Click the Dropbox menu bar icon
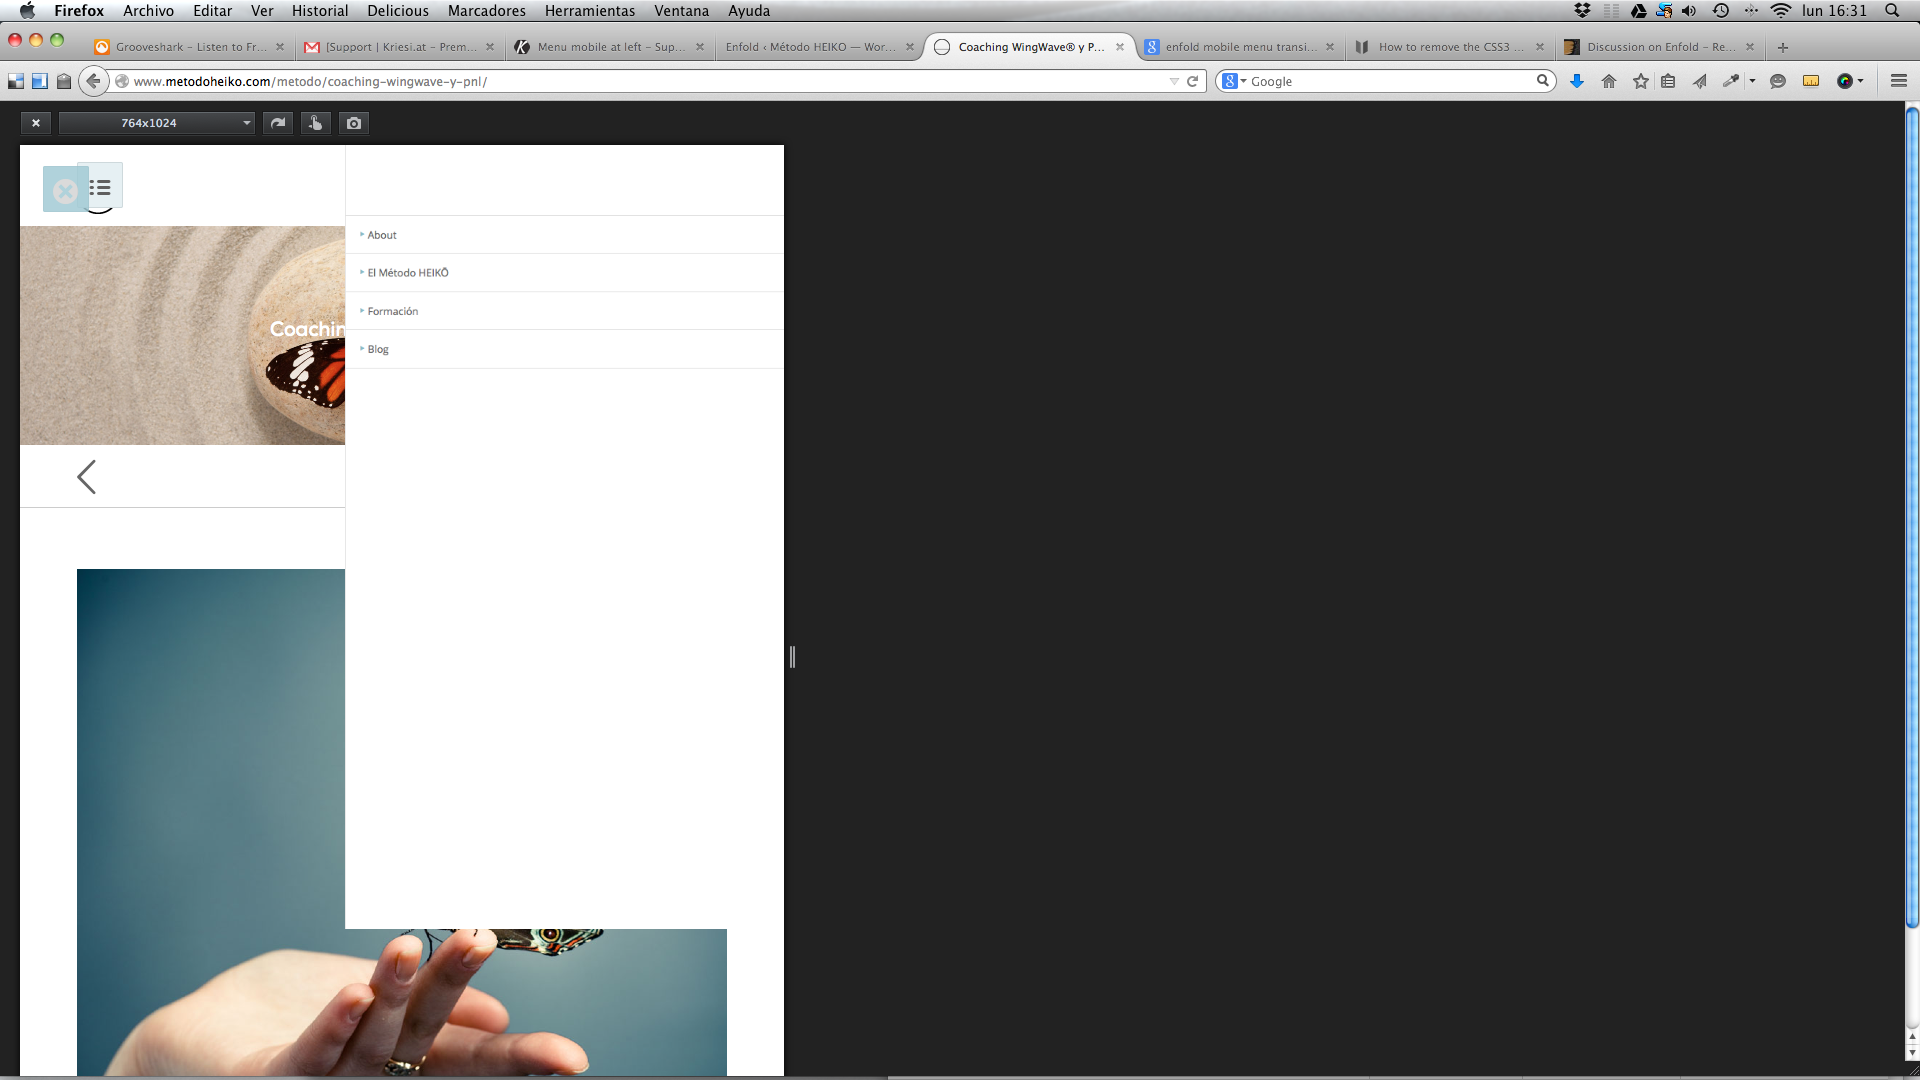Screen dimensions: 1920x1080 tap(1582, 10)
